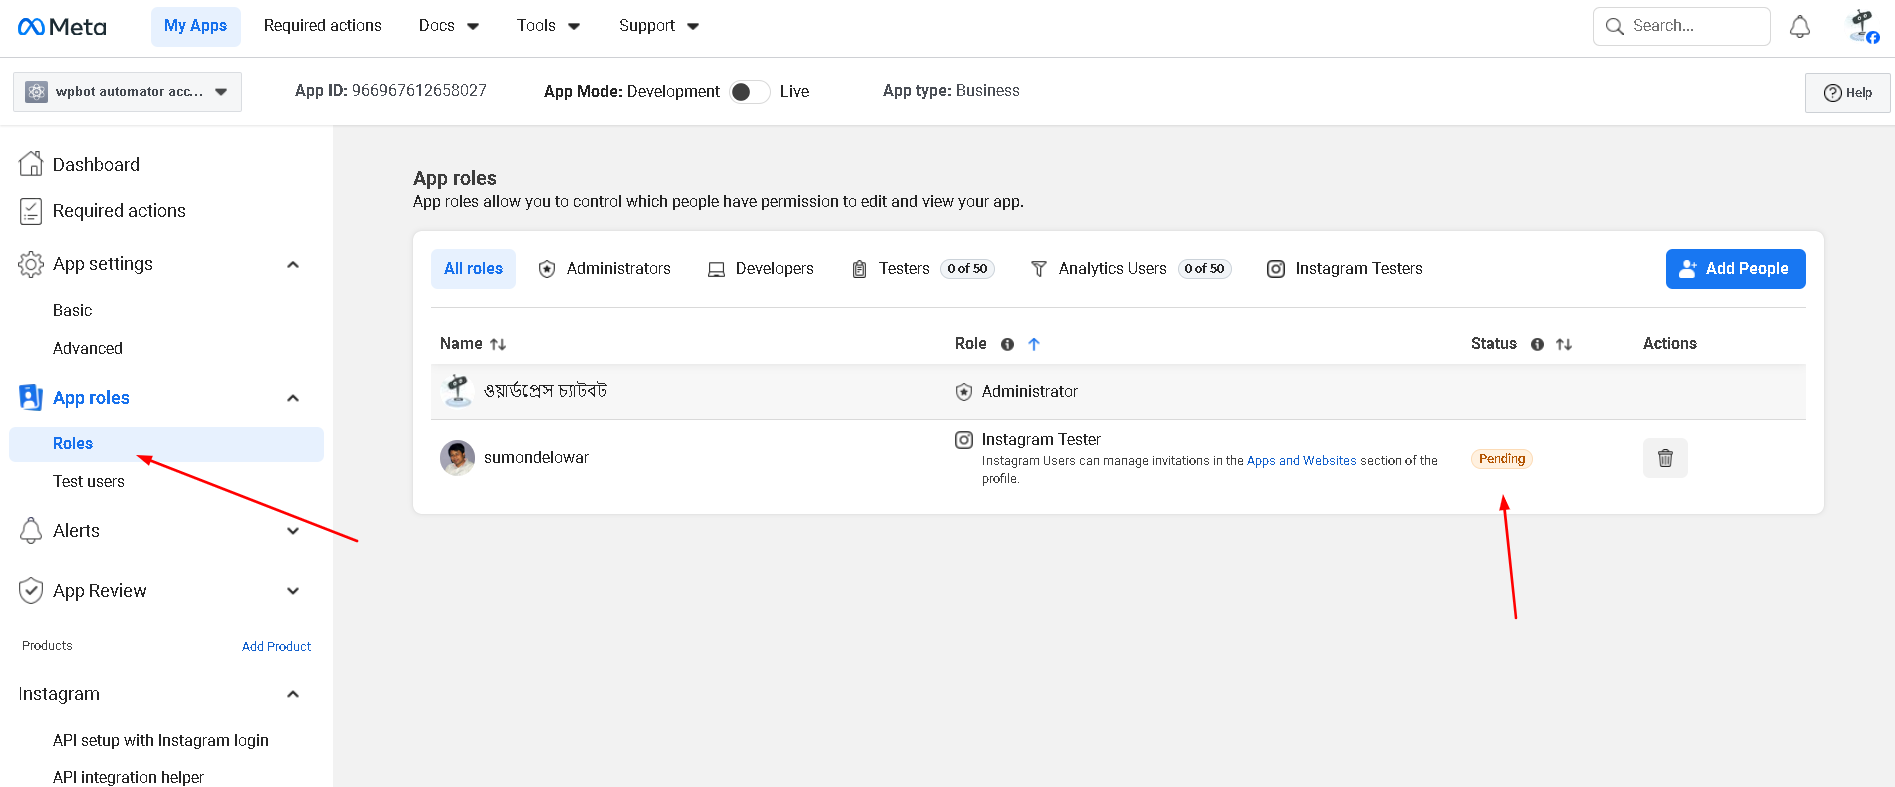This screenshot has height=787, width=1895.
Task: Select the Administrators tab
Action: click(604, 269)
